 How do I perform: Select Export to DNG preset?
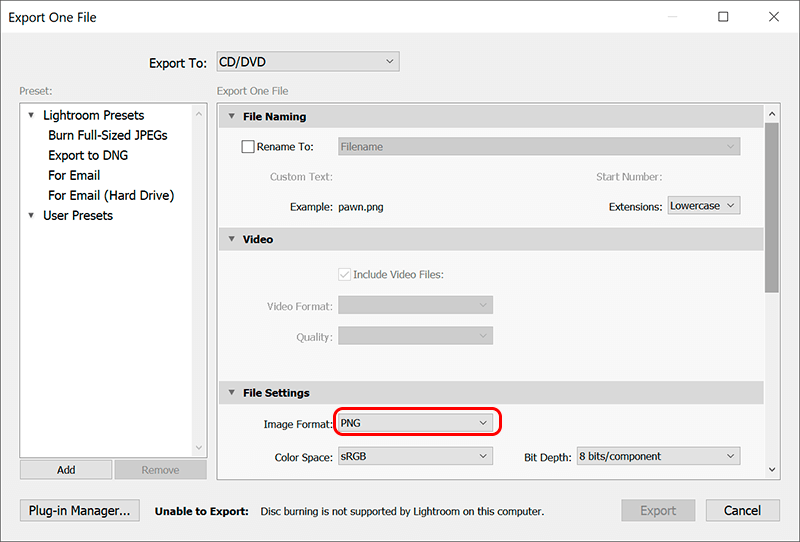tap(88, 155)
